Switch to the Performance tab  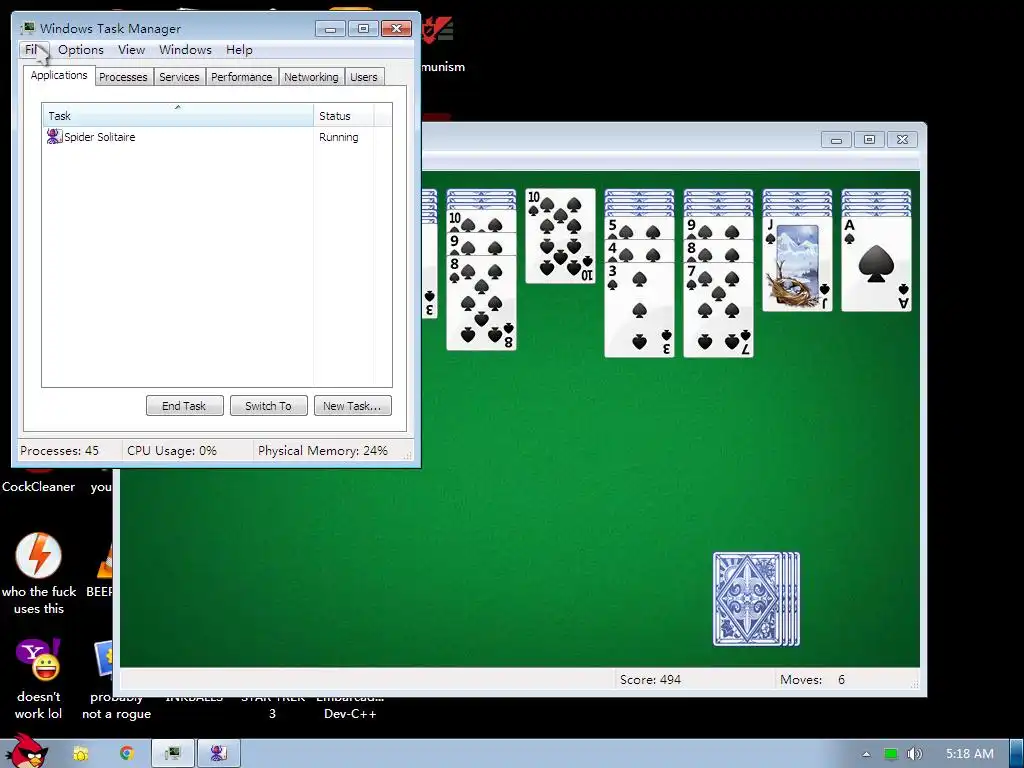pyautogui.click(x=242, y=77)
